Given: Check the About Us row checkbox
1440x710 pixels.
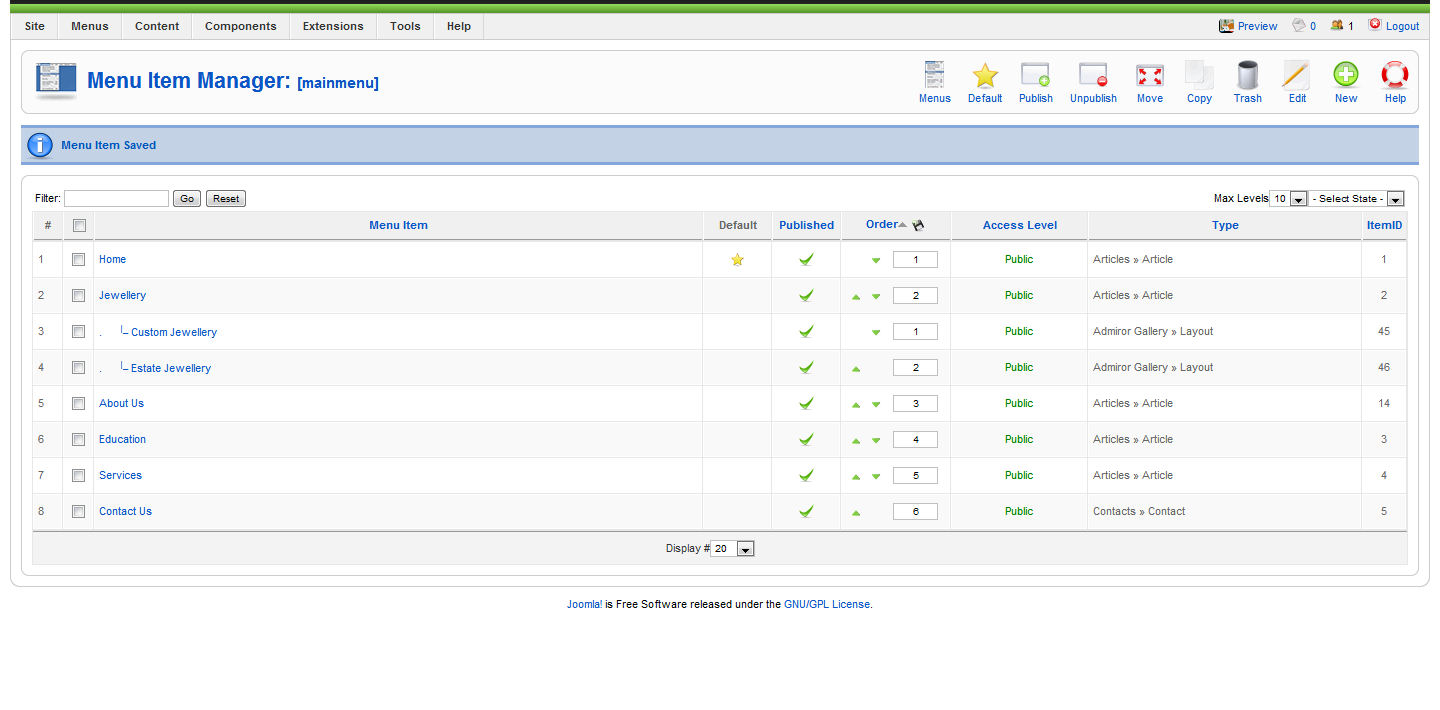Looking at the screenshot, I should point(79,403).
